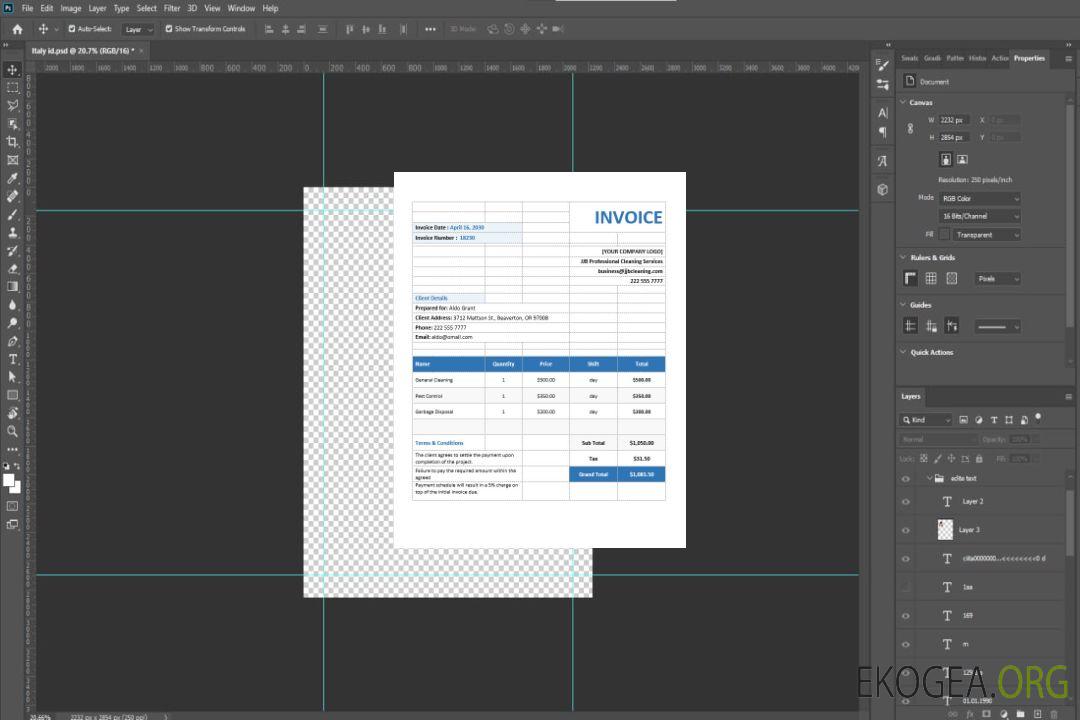Open the File menu

coord(27,8)
